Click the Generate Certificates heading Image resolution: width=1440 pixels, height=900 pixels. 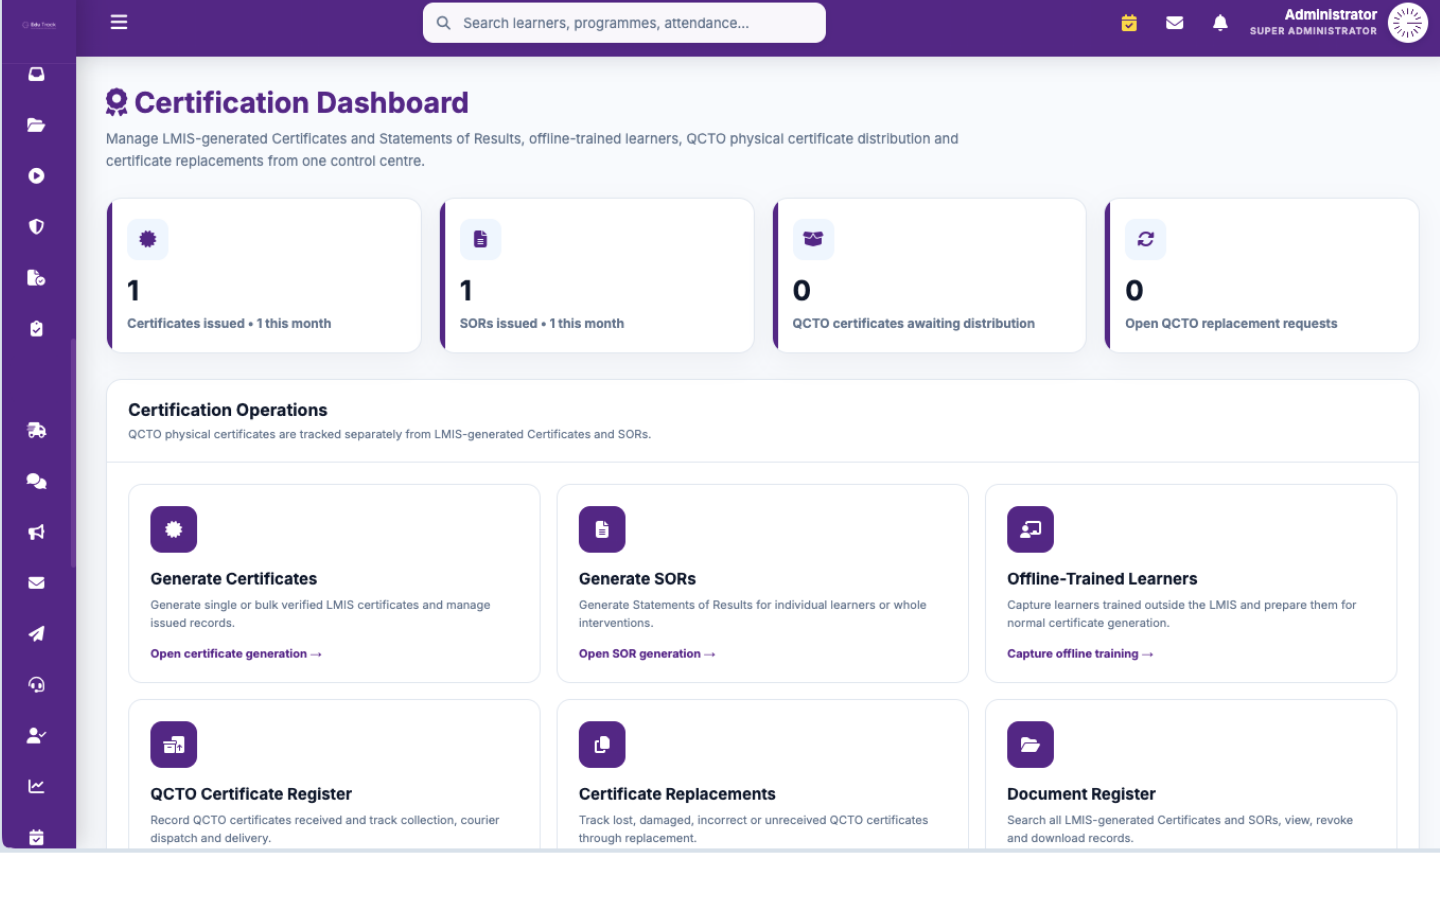(234, 579)
